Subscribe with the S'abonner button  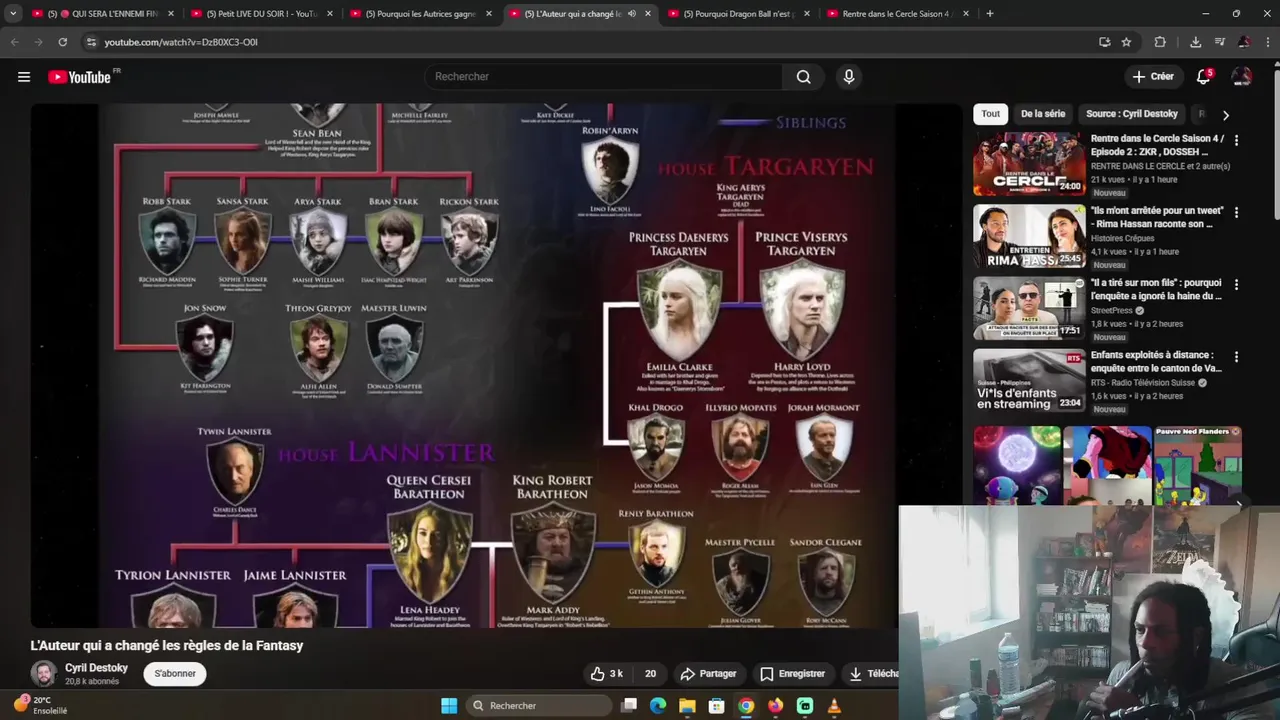pos(175,674)
